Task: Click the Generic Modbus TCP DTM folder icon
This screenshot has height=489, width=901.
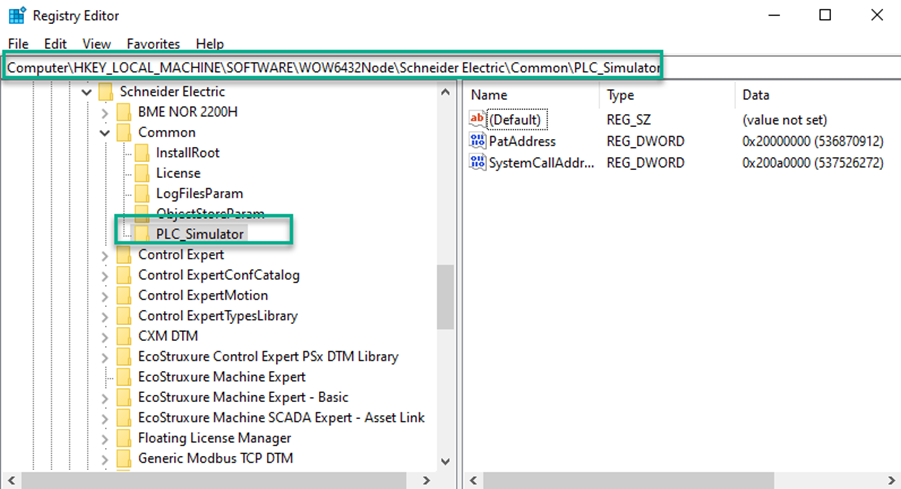Action: [124, 459]
